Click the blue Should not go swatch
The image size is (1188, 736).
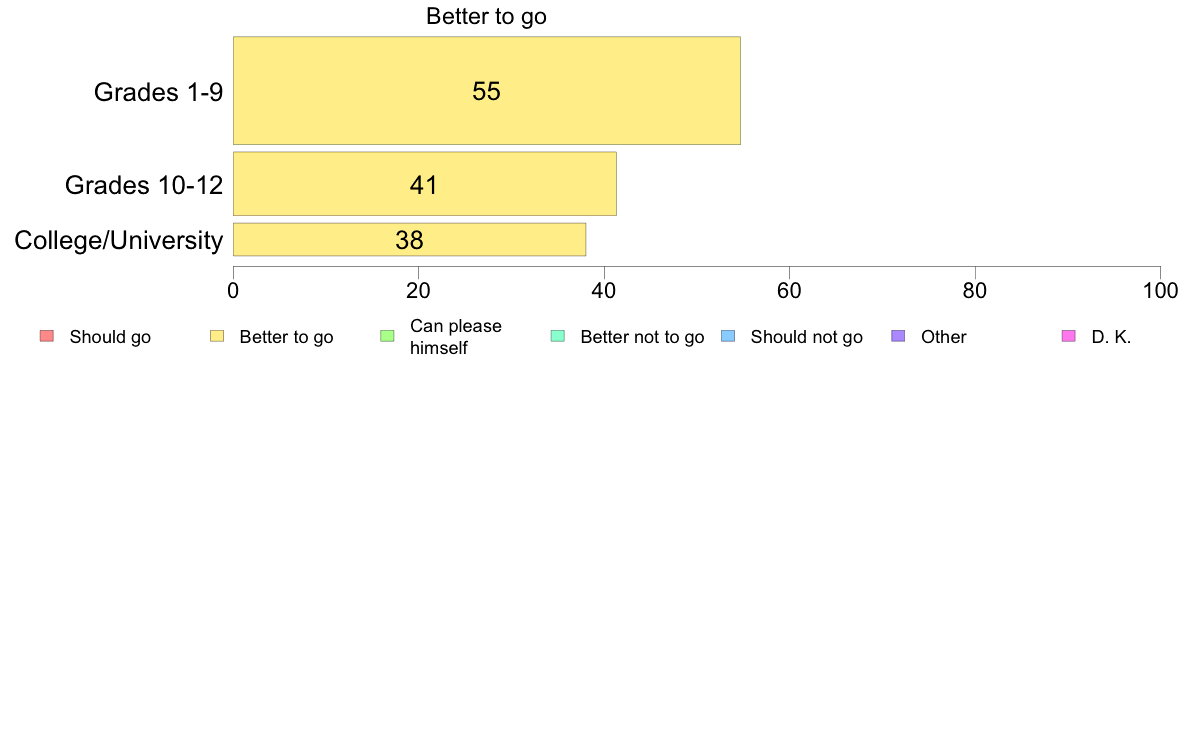point(728,337)
